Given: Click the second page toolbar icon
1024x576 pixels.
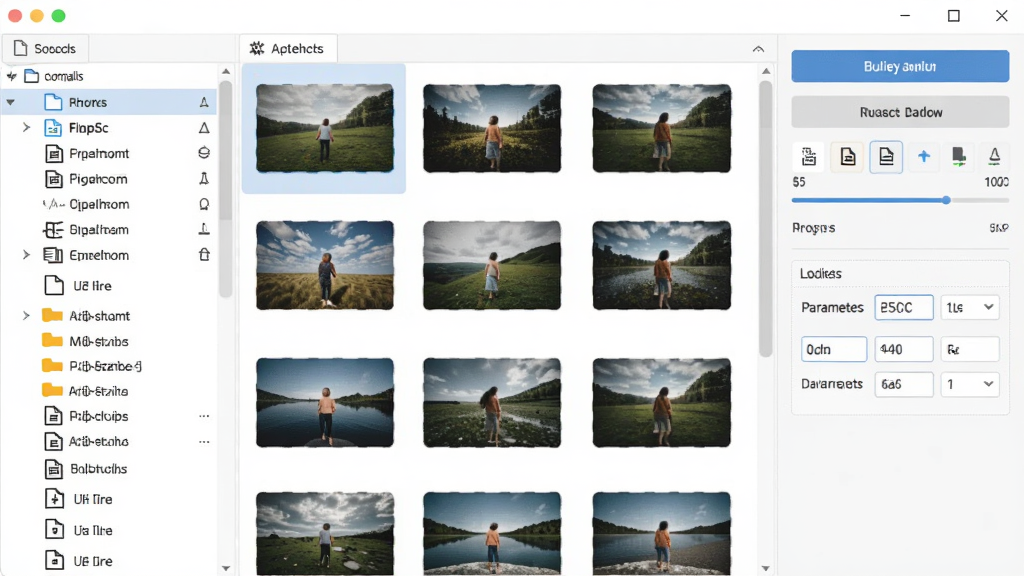Looking at the screenshot, I should click(848, 157).
